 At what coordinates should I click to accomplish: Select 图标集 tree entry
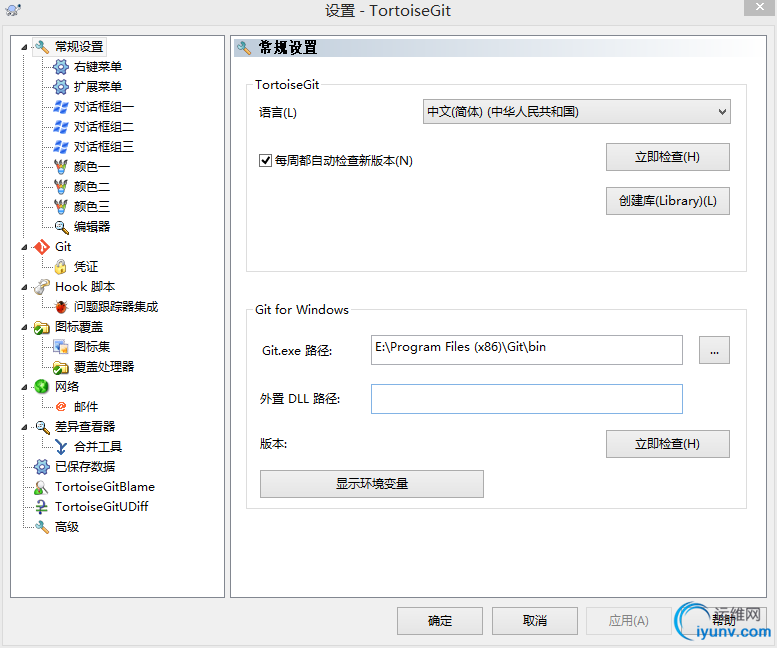tap(92, 347)
